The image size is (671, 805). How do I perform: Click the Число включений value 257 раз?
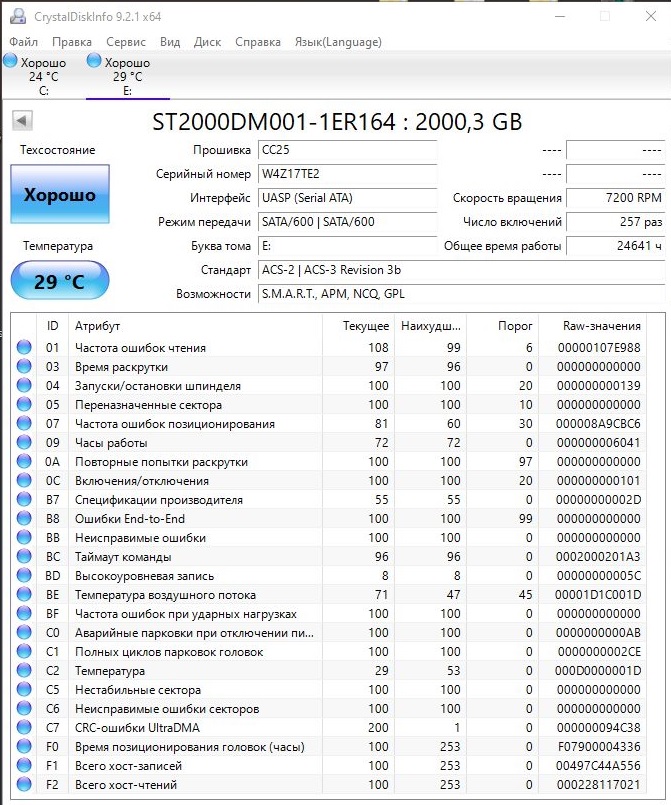(615, 222)
